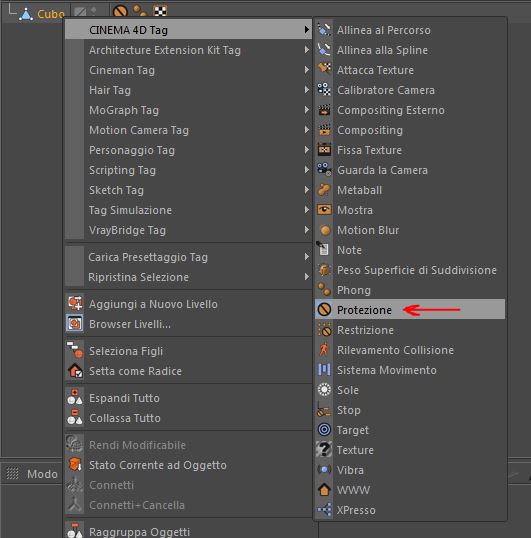Click the Stop tag icon

point(324,410)
